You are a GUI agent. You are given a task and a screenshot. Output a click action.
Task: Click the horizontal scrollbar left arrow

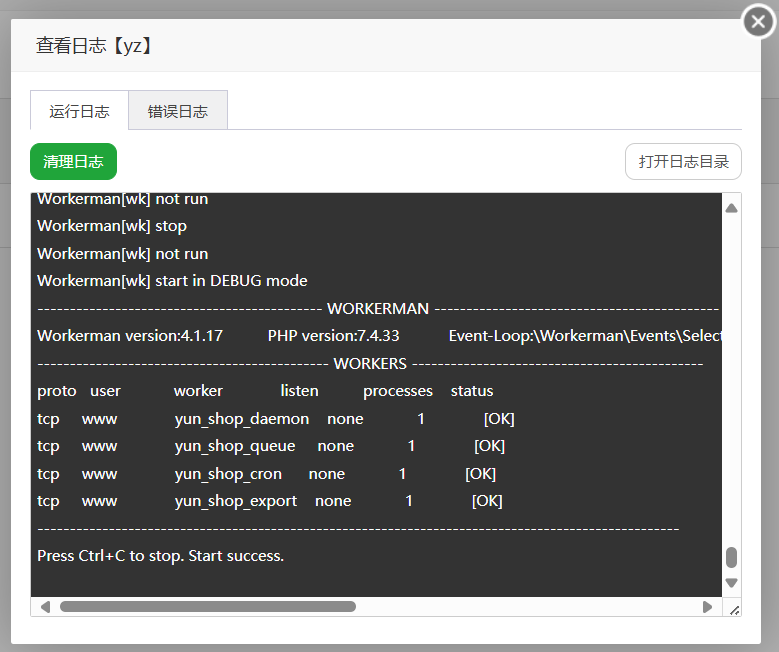(44, 607)
